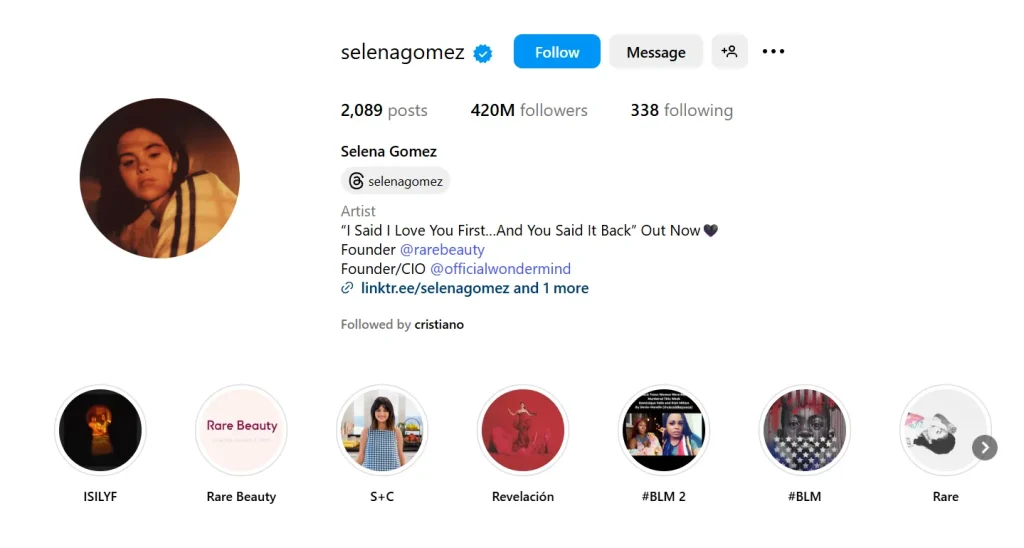Viewport: 1024px width, 548px height.
Task: Open the circular profile picture
Action: pos(159,178)
